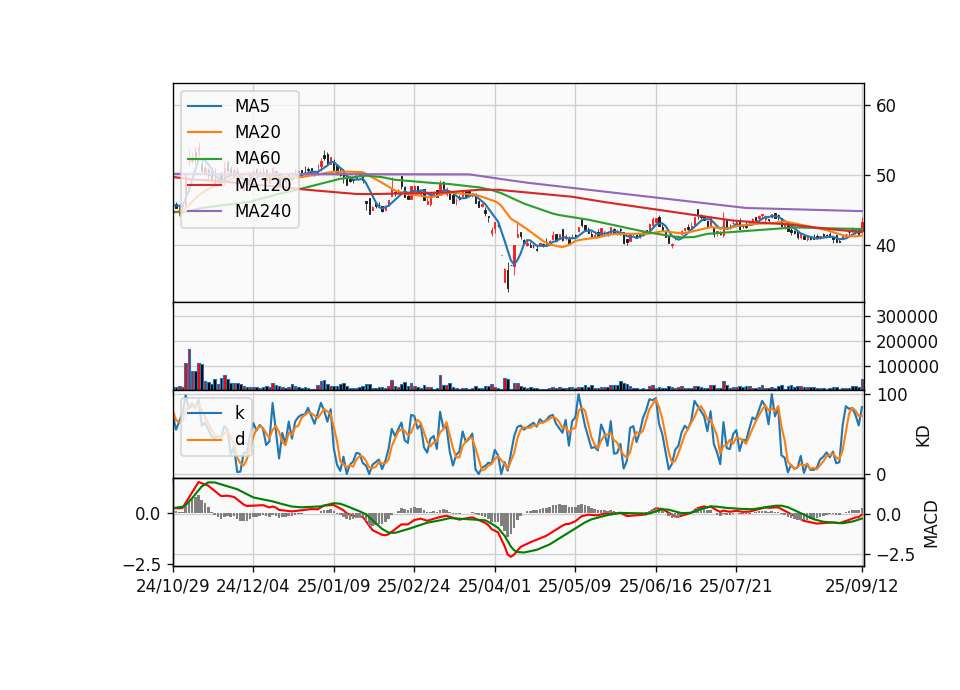Click the 'd' legend entry in KD panel
Image resolution: width=960 pixels, height=690 pixels.
pyautogui.click(x=239, y=438)
